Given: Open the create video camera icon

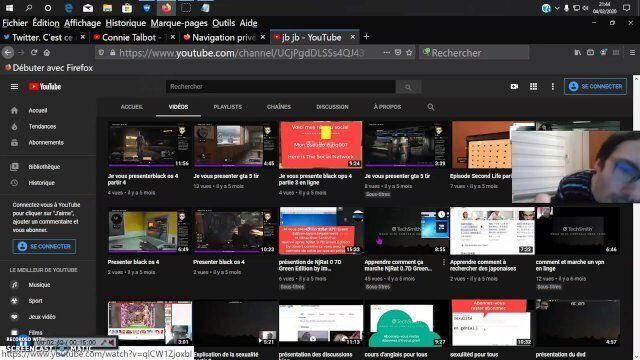Looking at the screenshot, I should (514, 87).
